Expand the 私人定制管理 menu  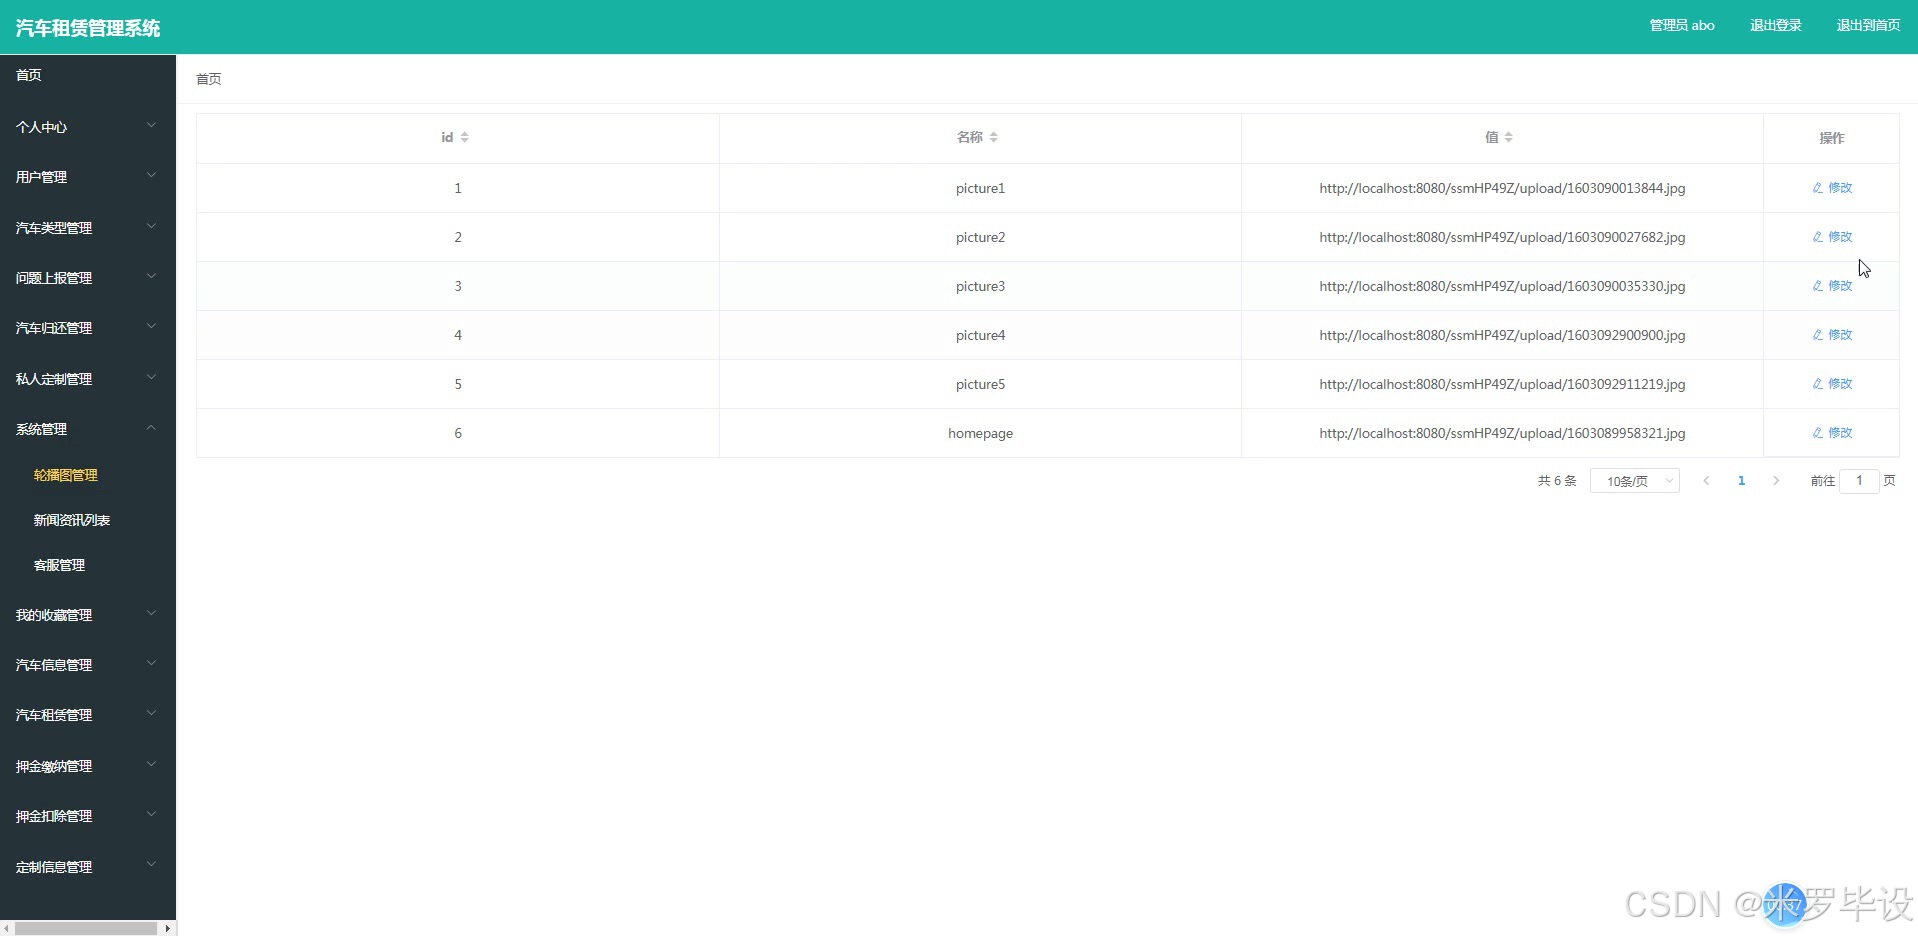(x=88, y=379)
